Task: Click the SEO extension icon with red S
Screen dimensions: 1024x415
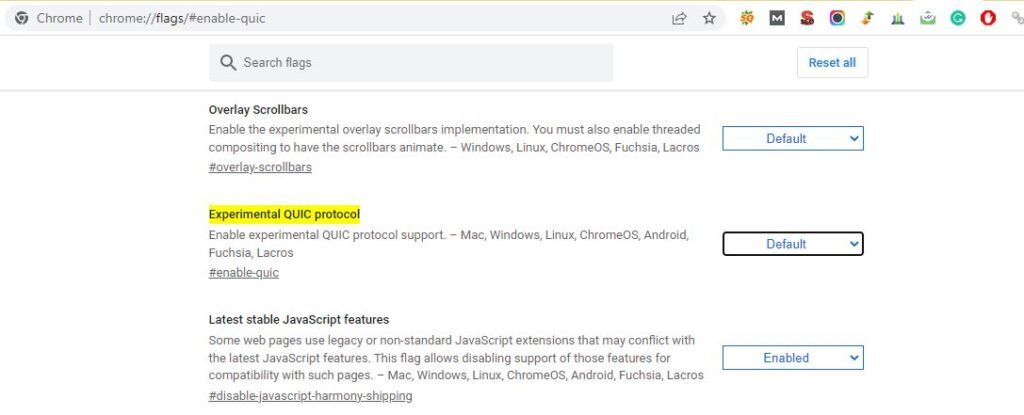Action: pos(807,18)
